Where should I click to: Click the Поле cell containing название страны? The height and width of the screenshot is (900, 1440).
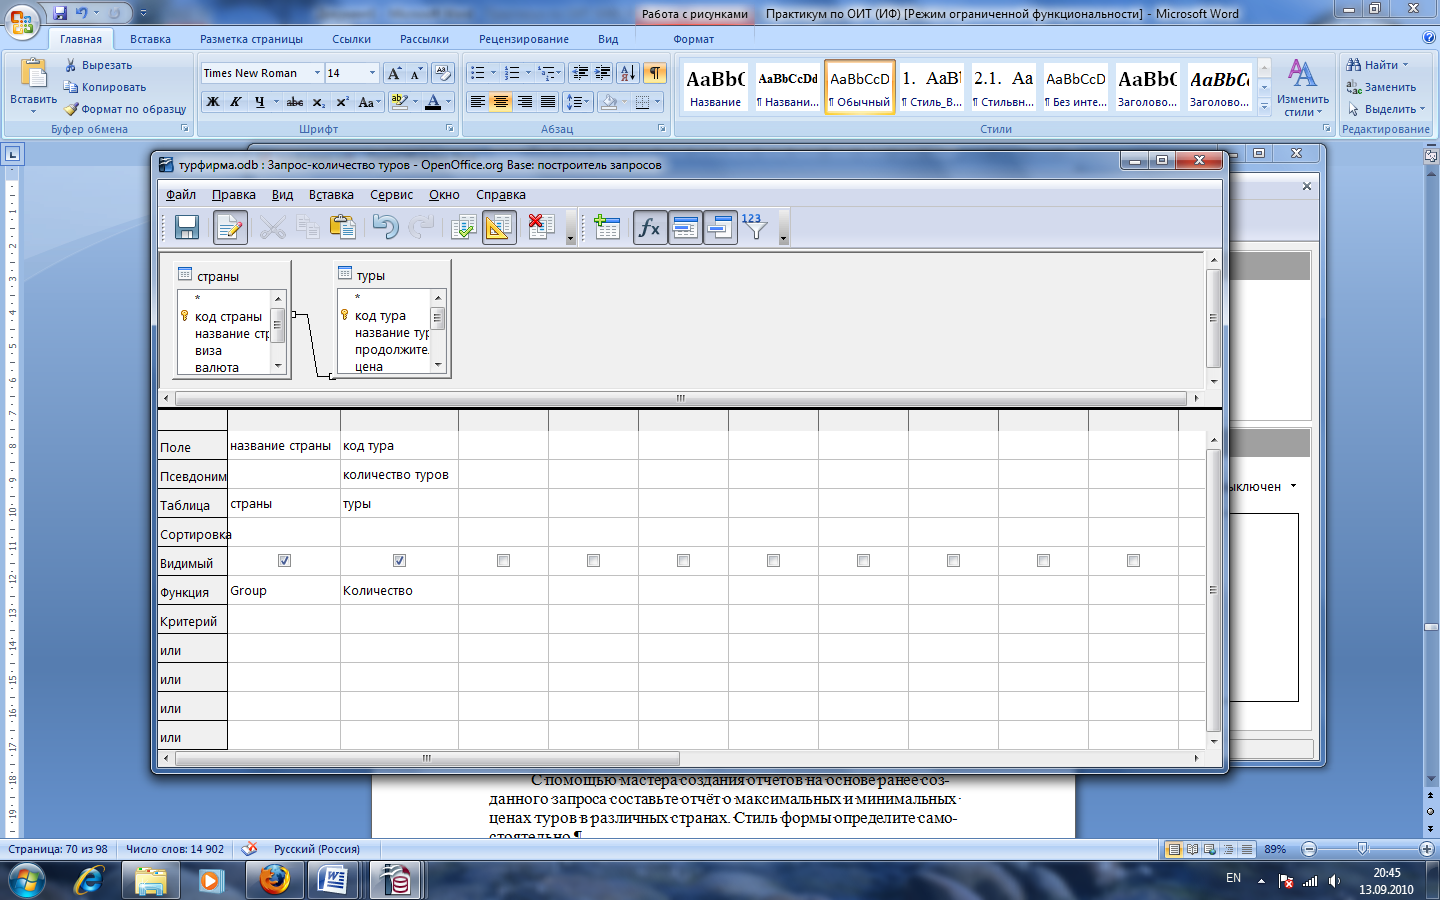284,446
